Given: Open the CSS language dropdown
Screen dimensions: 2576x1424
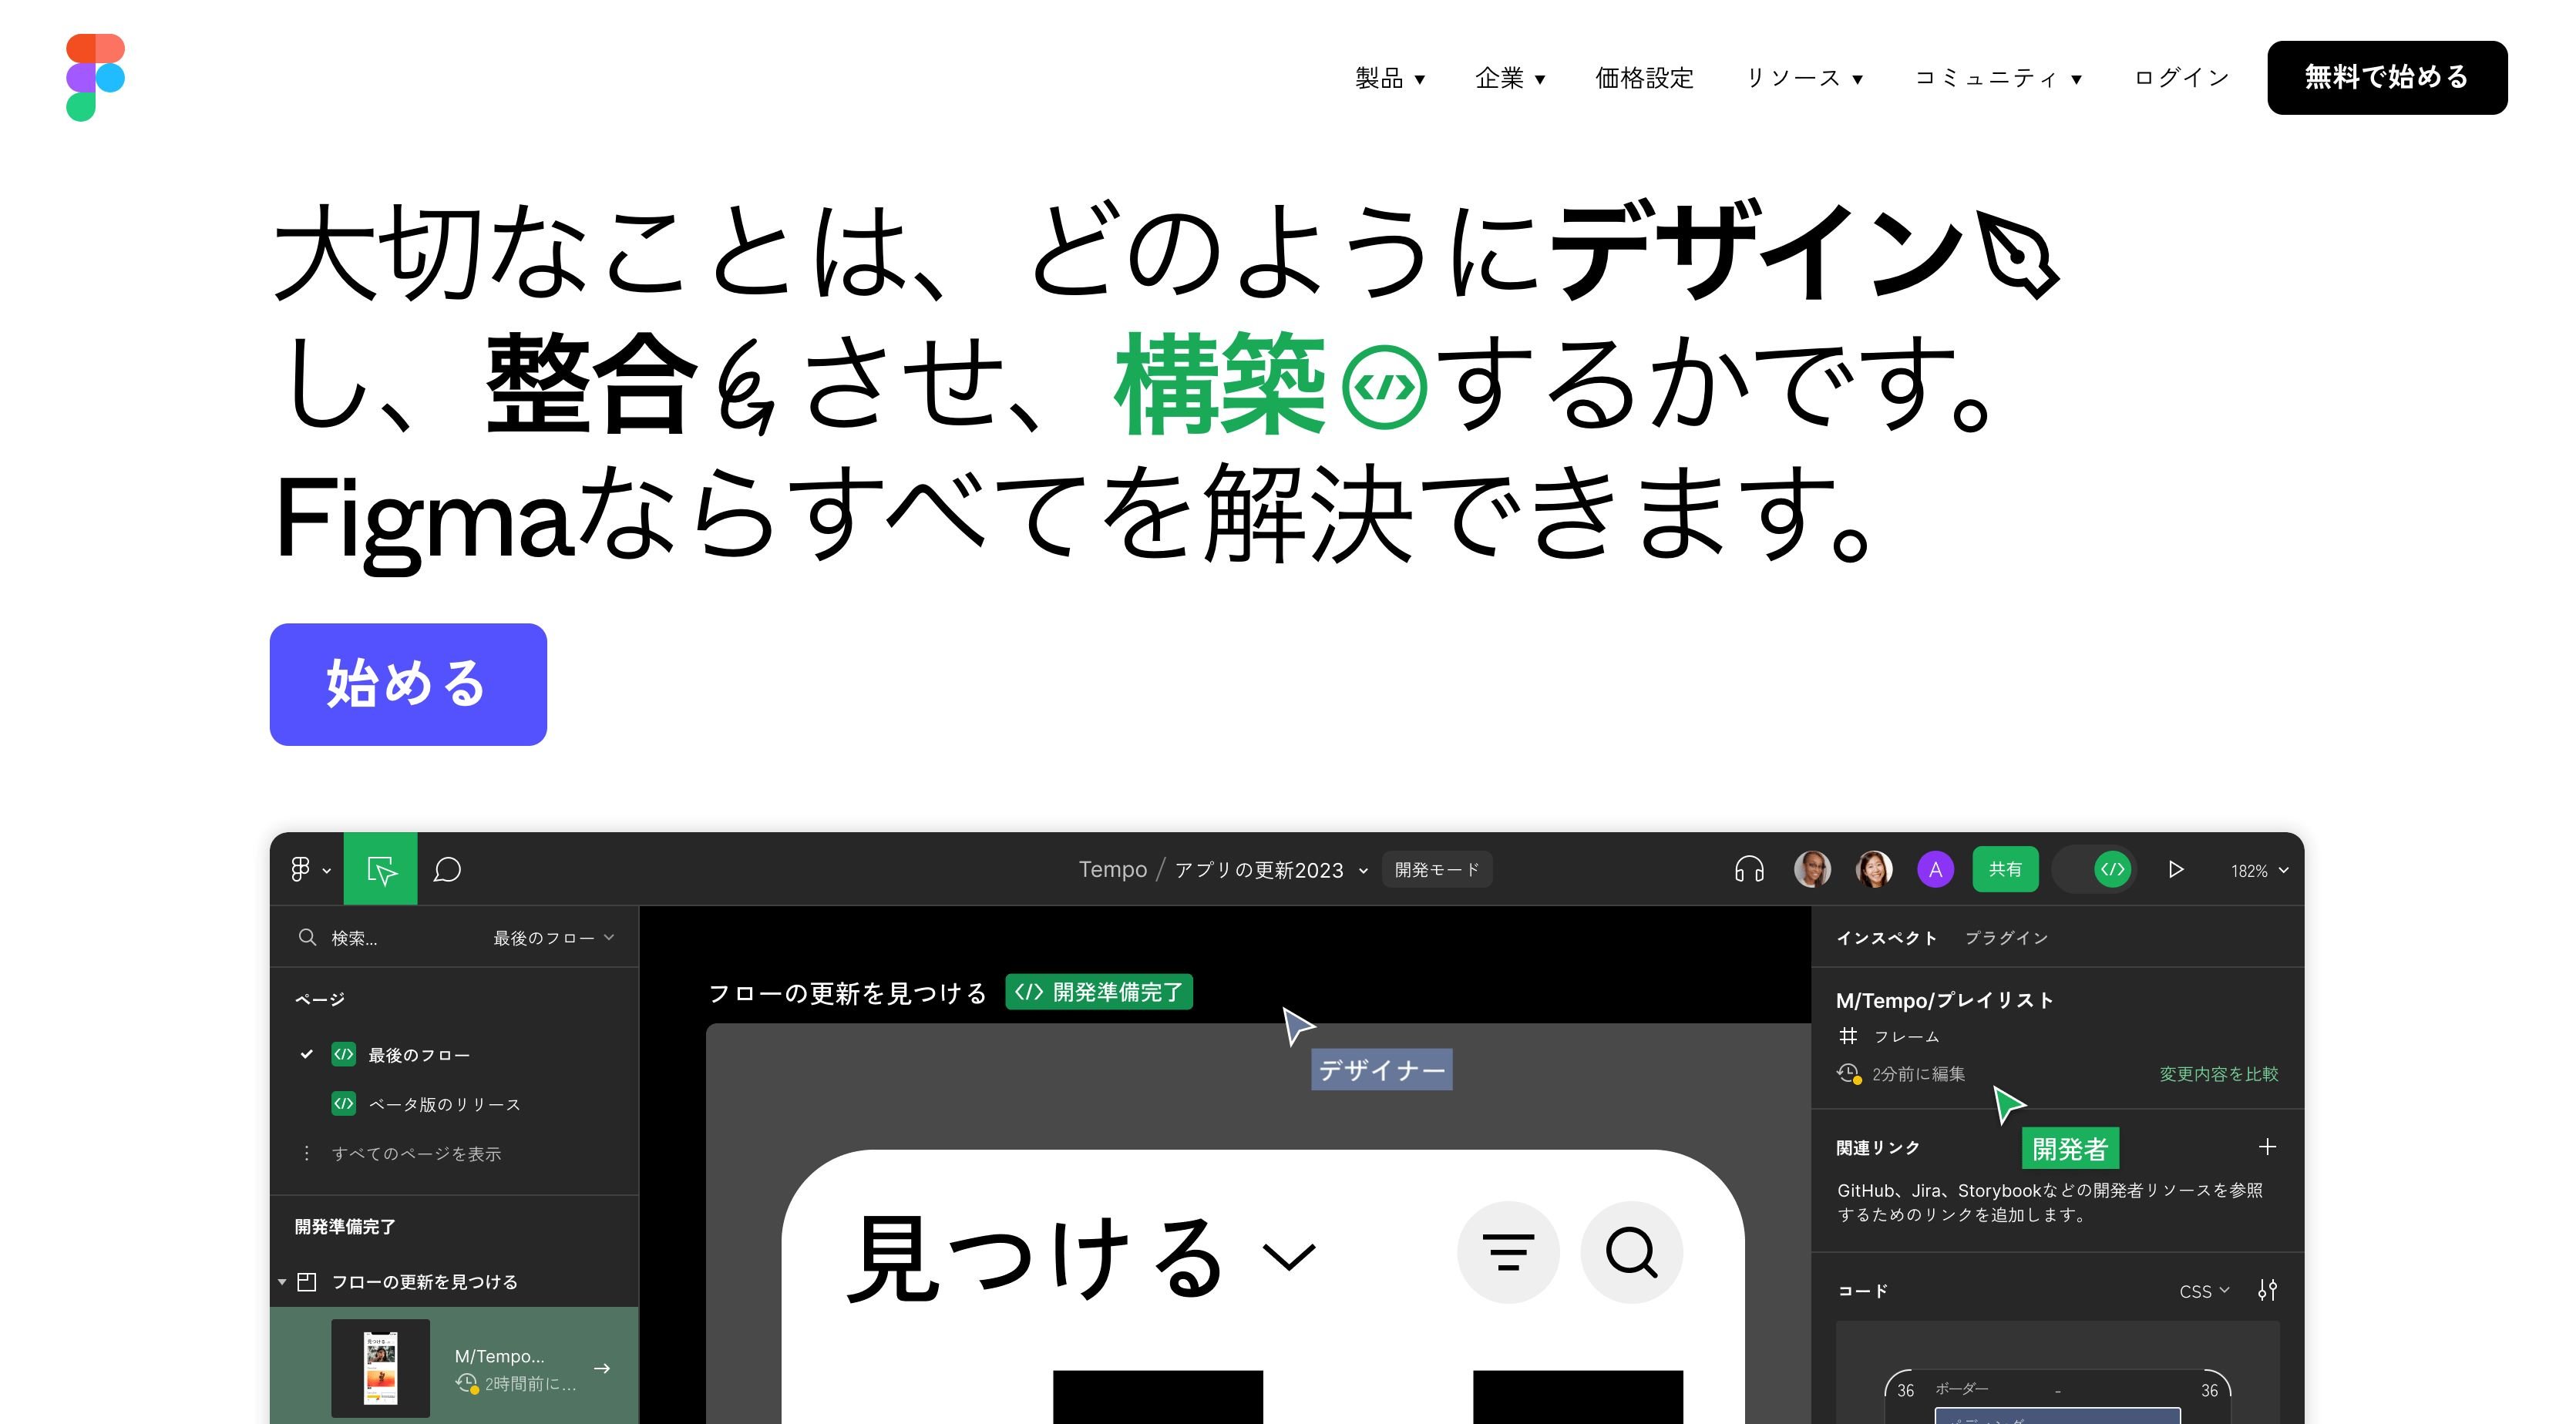Looking at the screenshot, I should click(2204, 1290).
